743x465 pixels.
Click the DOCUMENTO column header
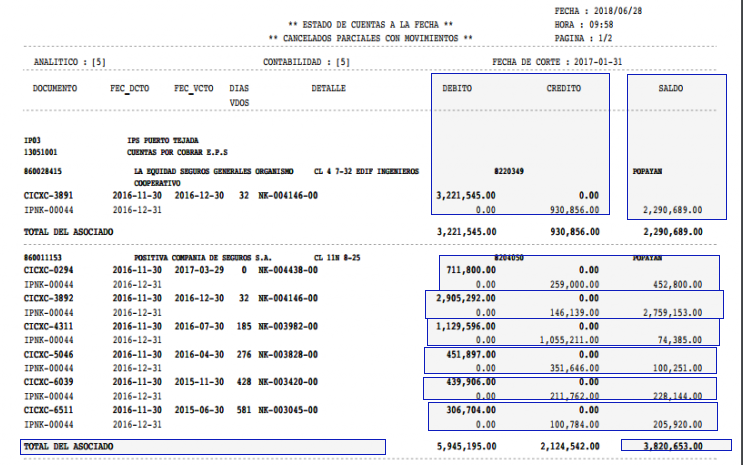tap(56, 88)
